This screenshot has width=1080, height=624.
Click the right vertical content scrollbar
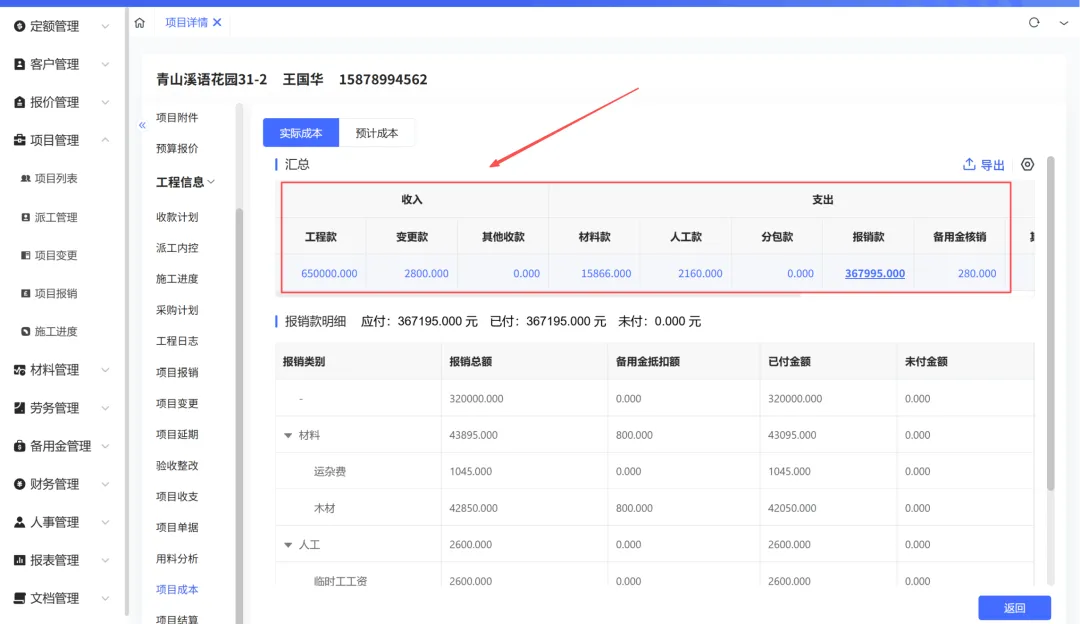pos(1050,324)
